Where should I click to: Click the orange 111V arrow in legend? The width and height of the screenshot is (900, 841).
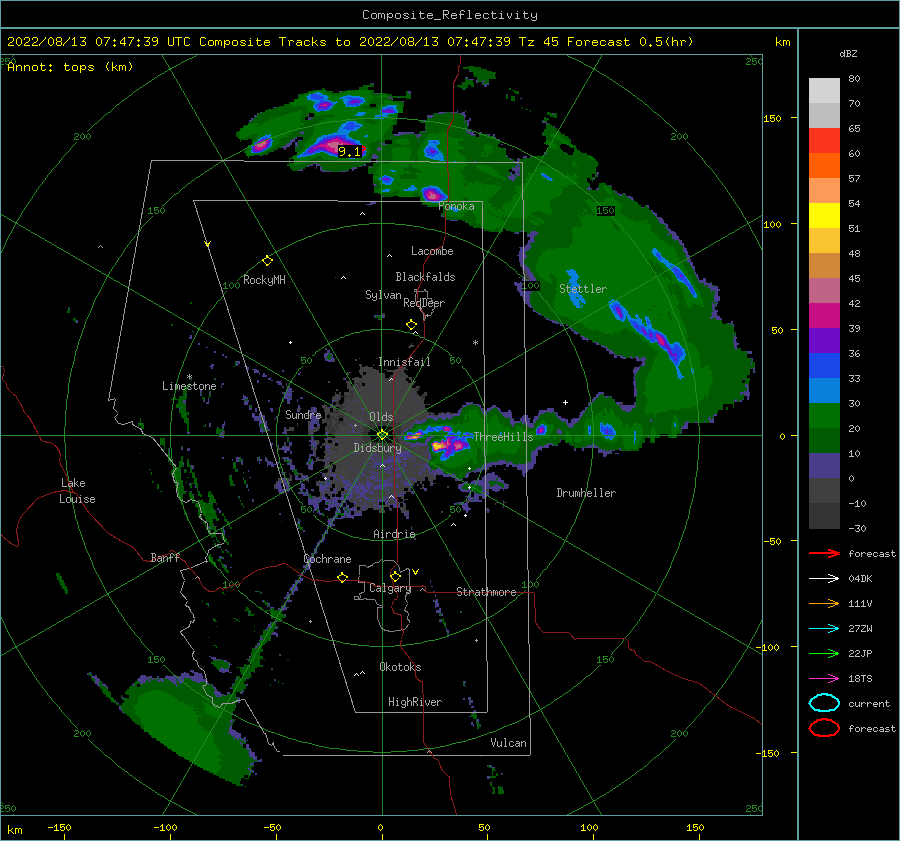[x=824, y=603]
